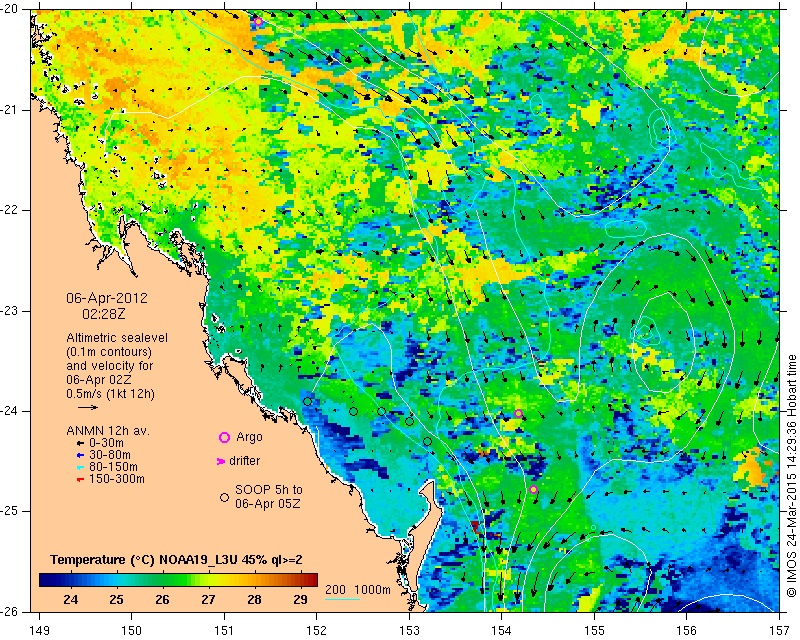Viewport: 800px width, 640px height.
Task: Click the magenta Argo circle in the legend
Action: tap(224, 437)
